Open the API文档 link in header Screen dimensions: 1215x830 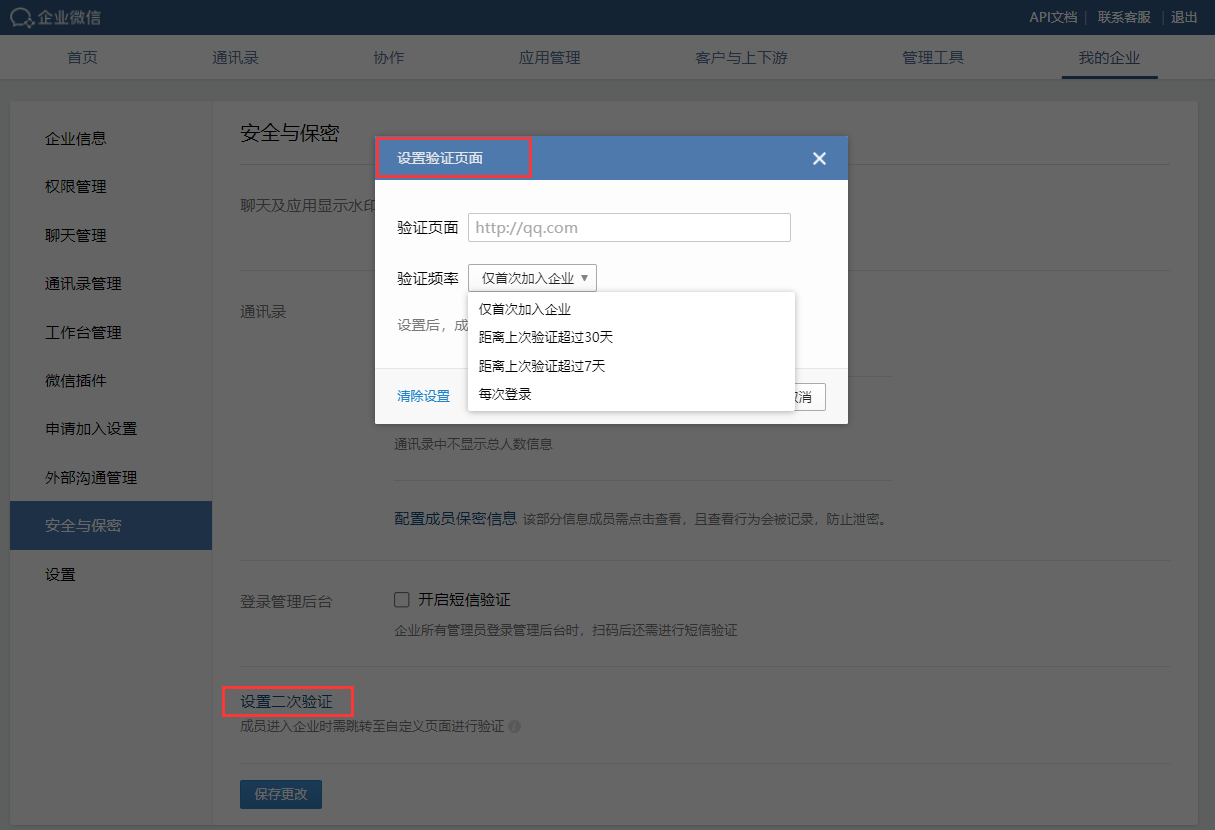click(1053, 17)
